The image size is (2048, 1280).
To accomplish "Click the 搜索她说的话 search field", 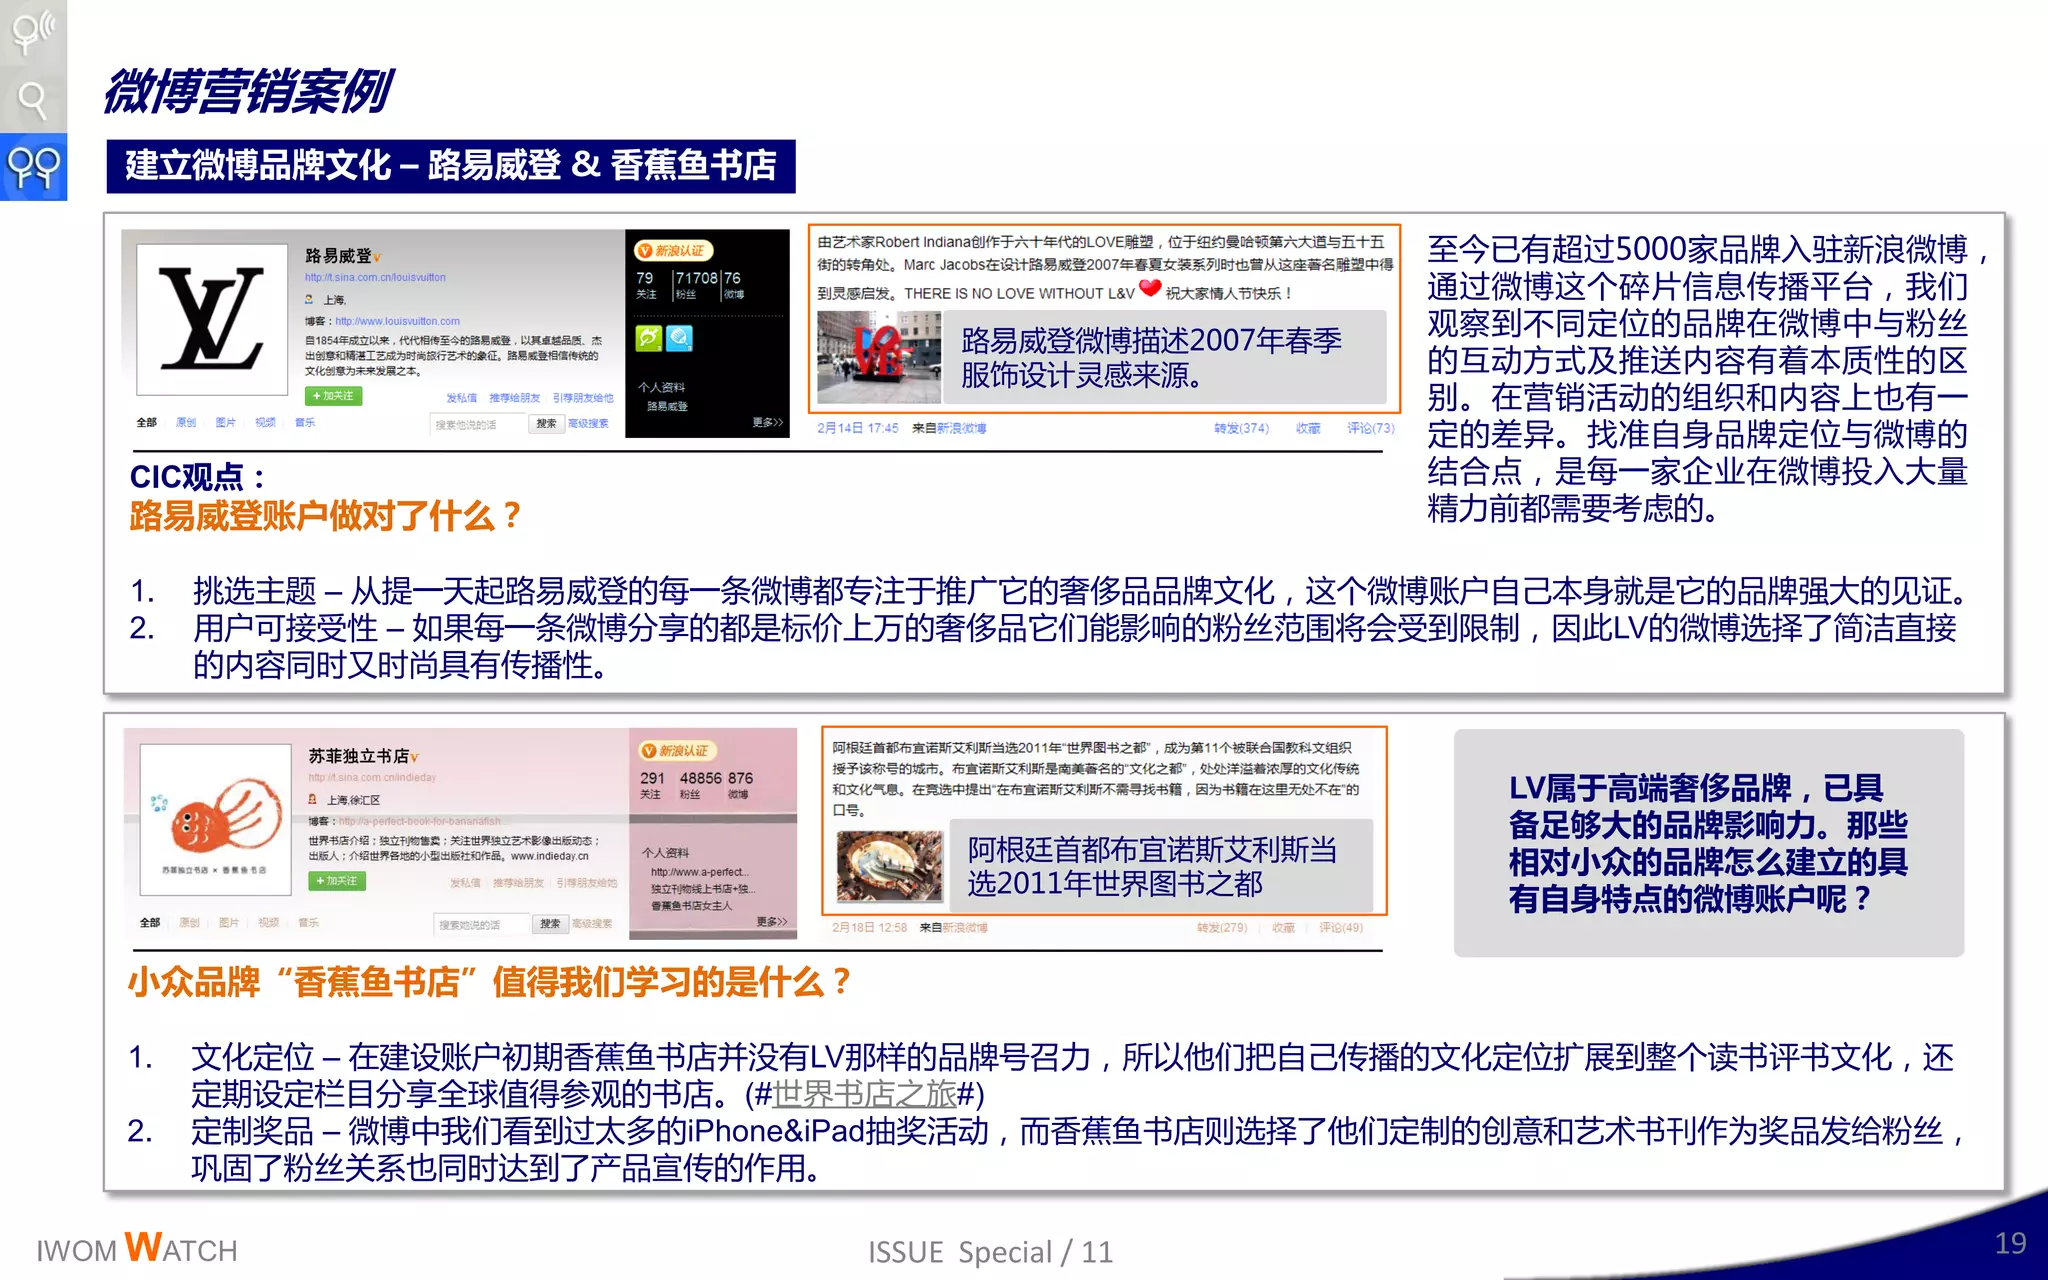I will (x=482, y=924).
